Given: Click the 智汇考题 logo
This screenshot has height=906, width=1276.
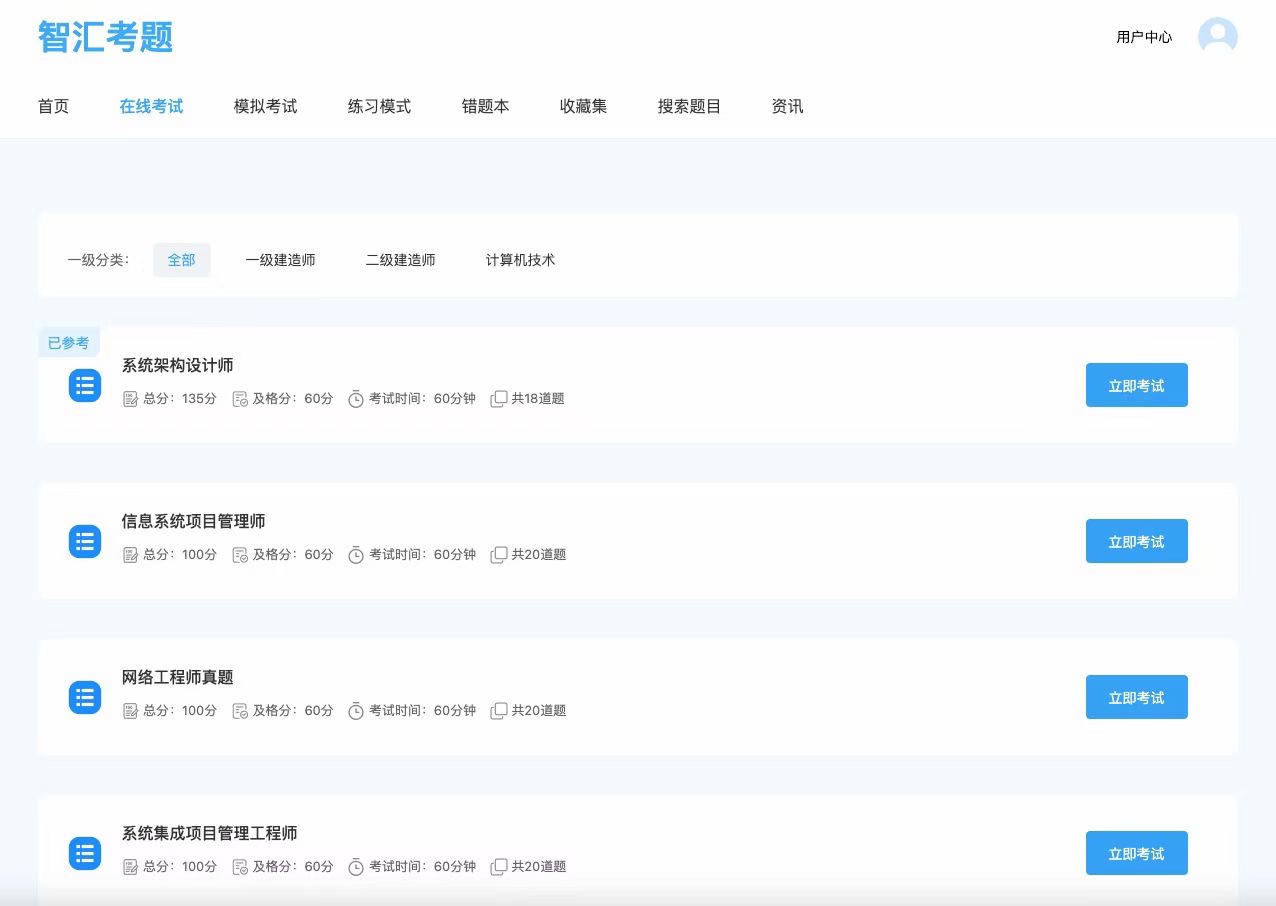Looking at the screenshot, I should point(106,37).
